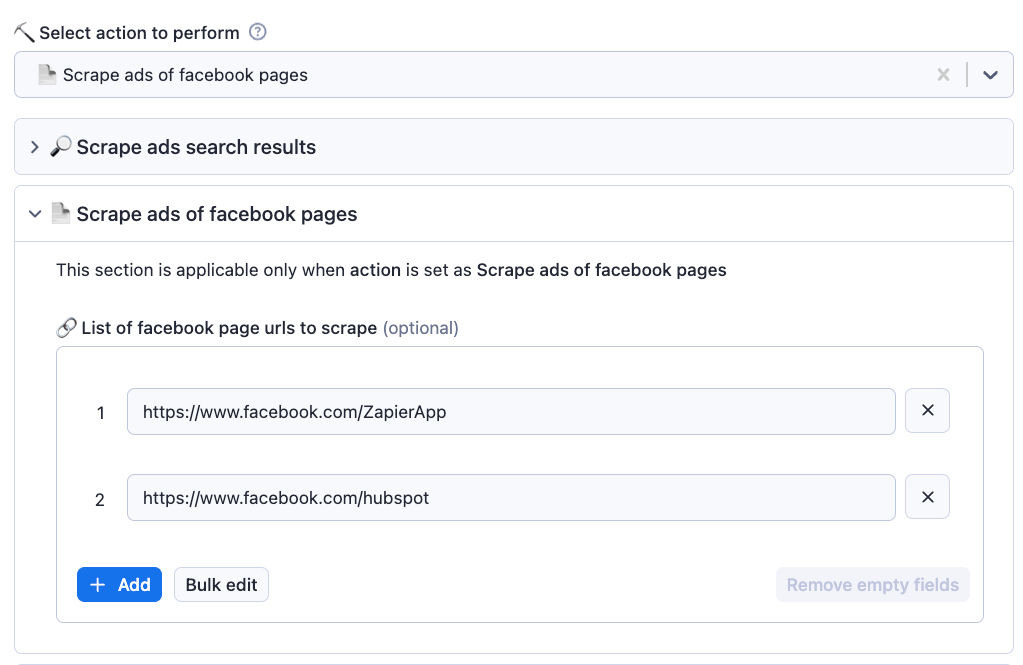This screenshot has width=1023, height=665.
Task: Click the optional label next to page urls
Action: [x=420, y=328]
